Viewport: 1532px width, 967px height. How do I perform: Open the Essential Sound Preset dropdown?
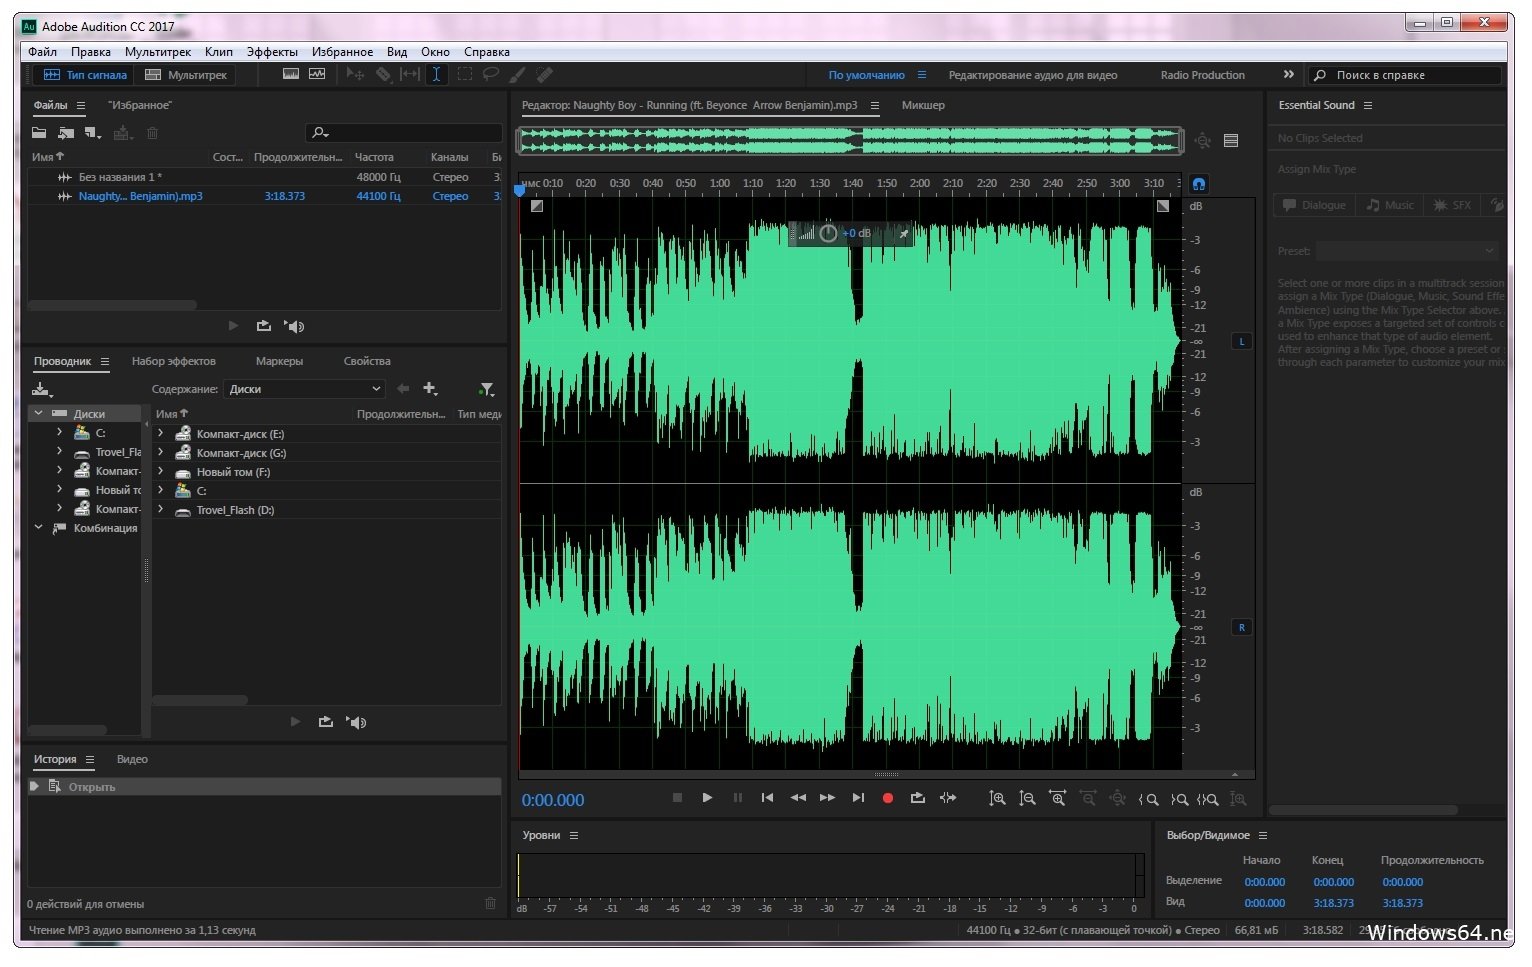tap(1408, 251)
